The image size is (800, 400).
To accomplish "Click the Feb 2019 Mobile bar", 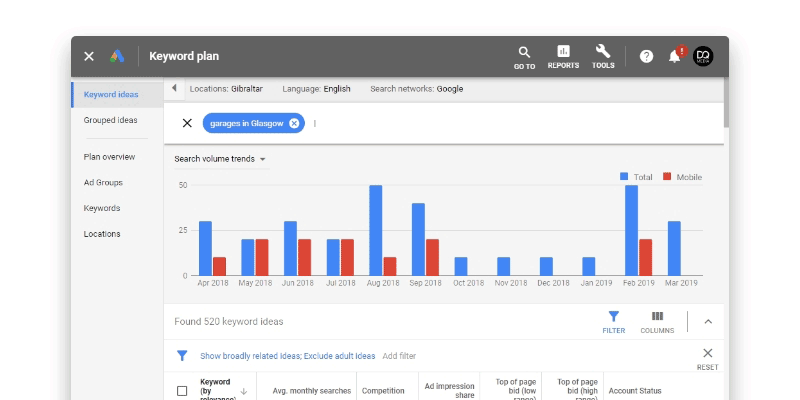I will (645, 257).
